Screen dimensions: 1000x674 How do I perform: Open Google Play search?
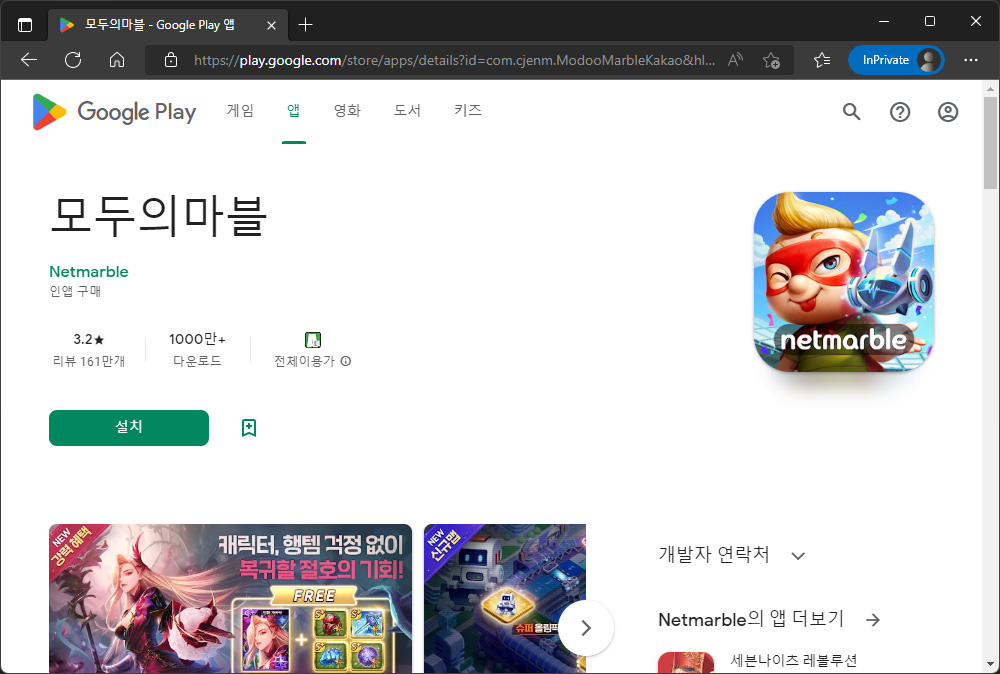tap(851, 112)
